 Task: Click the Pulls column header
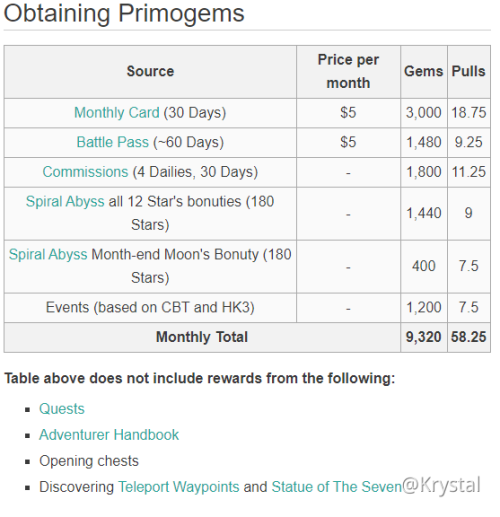pyautogui.click(x=469, y=71)
